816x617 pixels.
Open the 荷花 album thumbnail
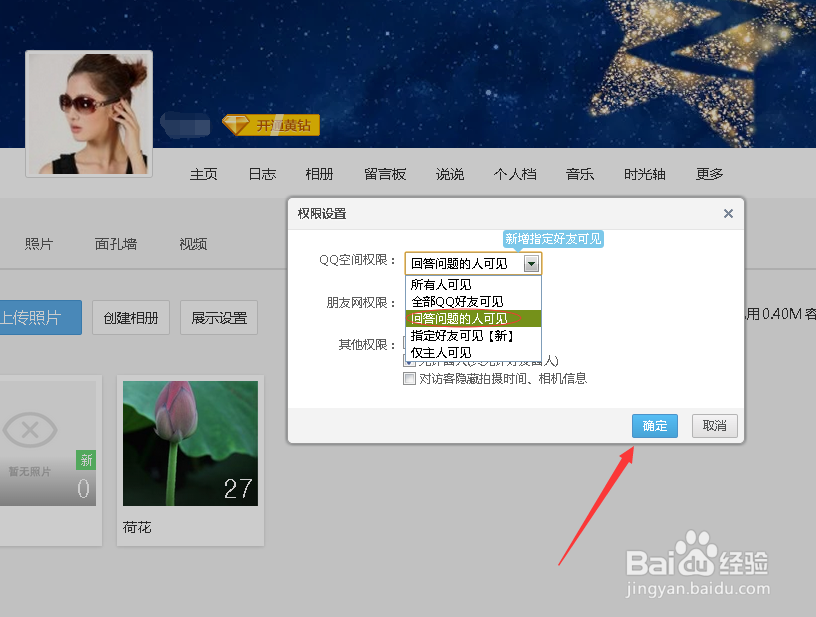190,443
